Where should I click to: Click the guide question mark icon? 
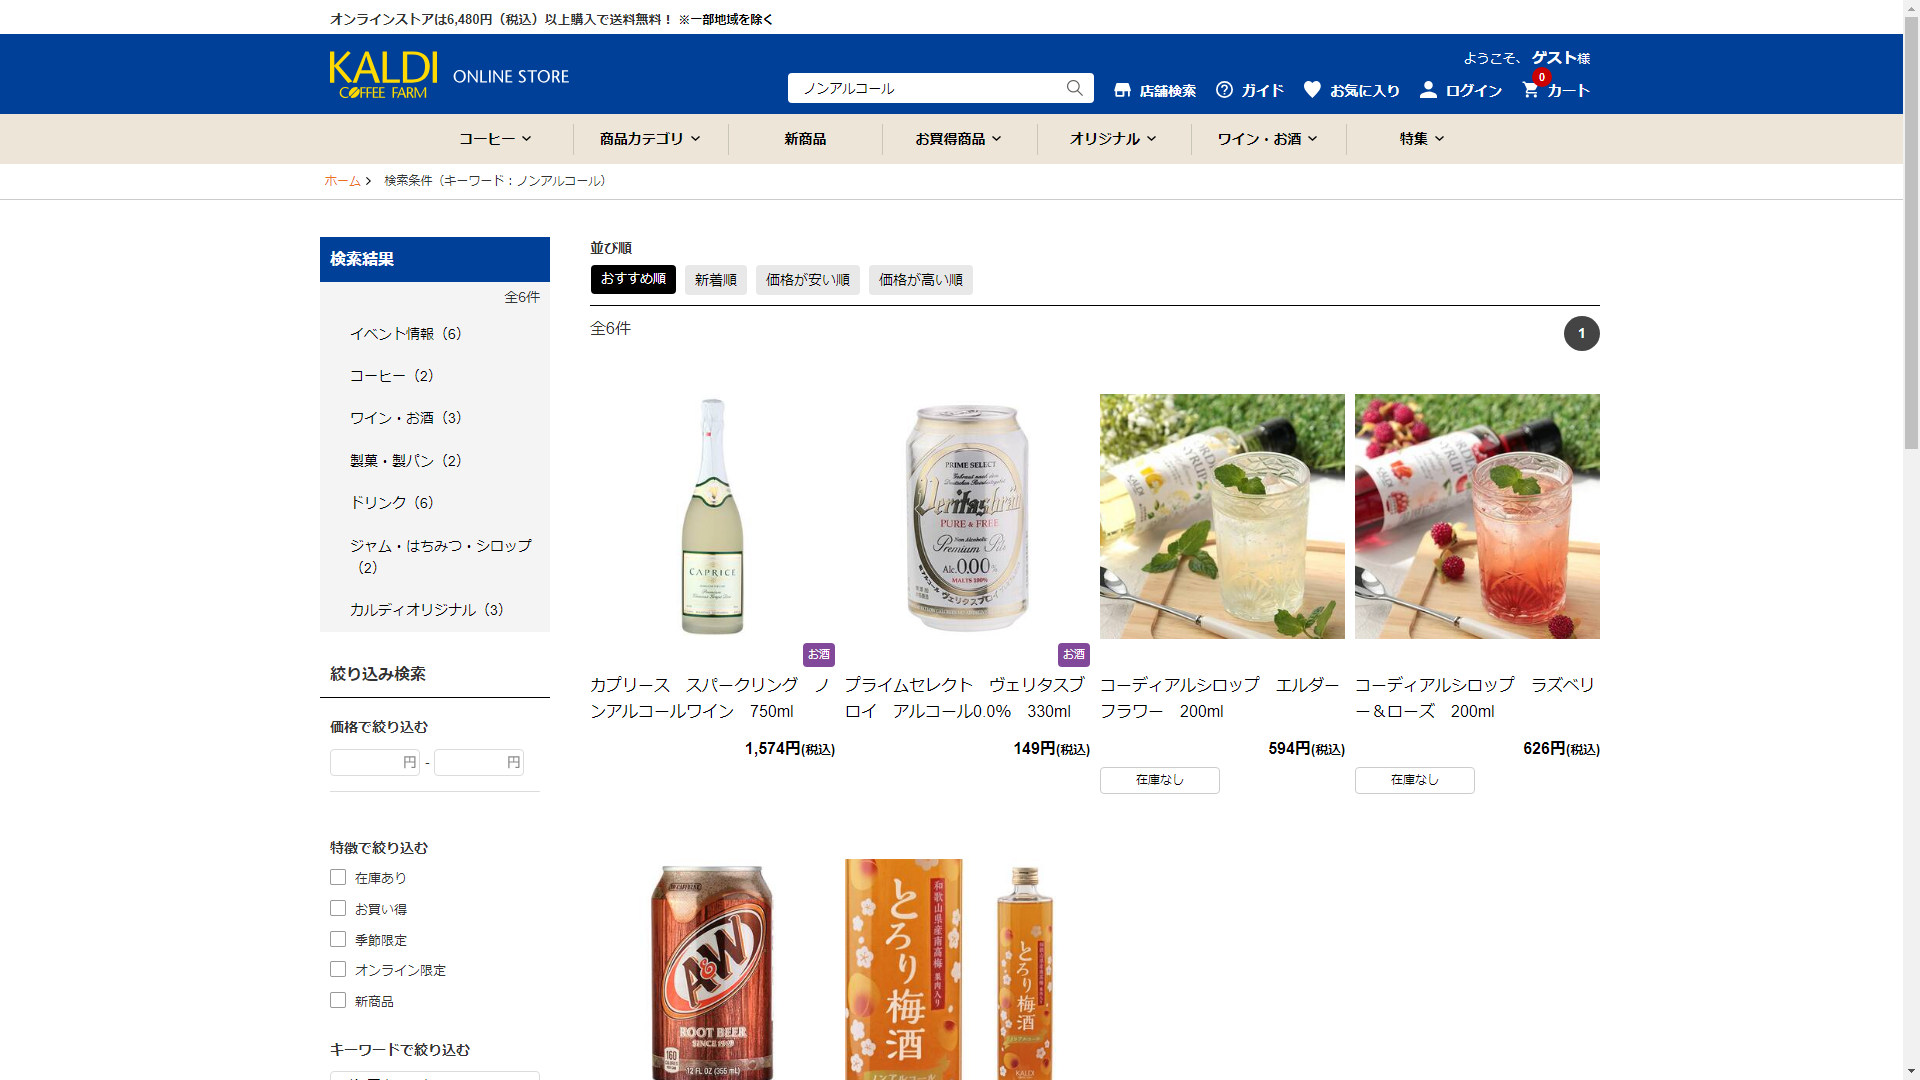tap(1224, 90)
